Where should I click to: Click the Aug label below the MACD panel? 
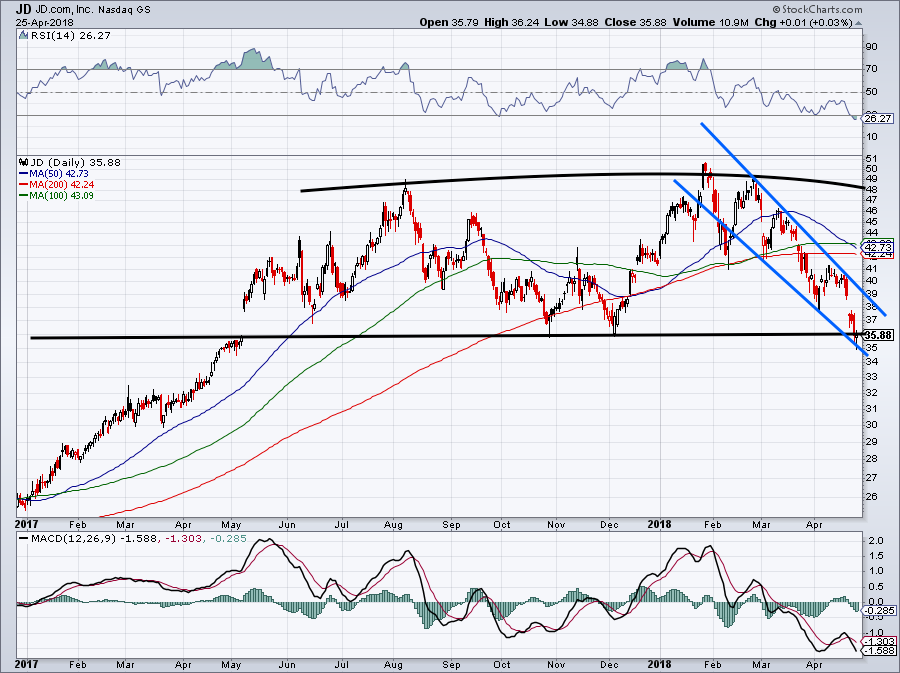(393, 664)
